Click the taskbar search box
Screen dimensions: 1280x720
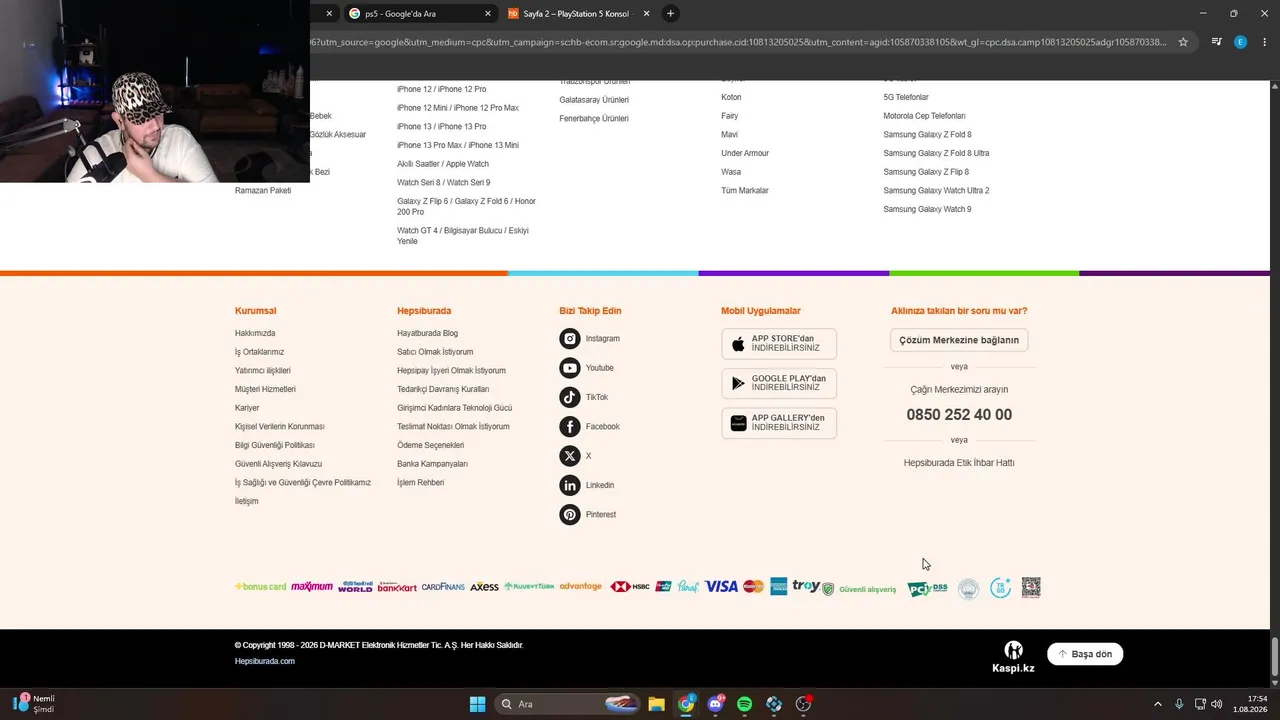coord(568,704)
